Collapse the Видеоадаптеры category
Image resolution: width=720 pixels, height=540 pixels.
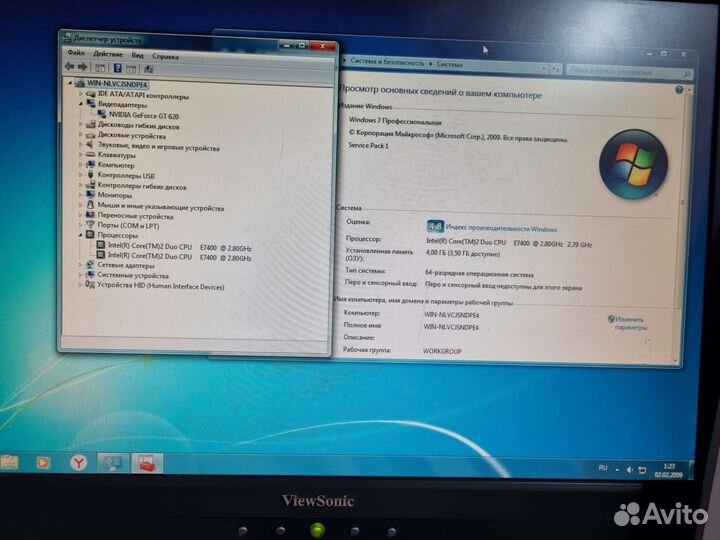pos(82,104)
